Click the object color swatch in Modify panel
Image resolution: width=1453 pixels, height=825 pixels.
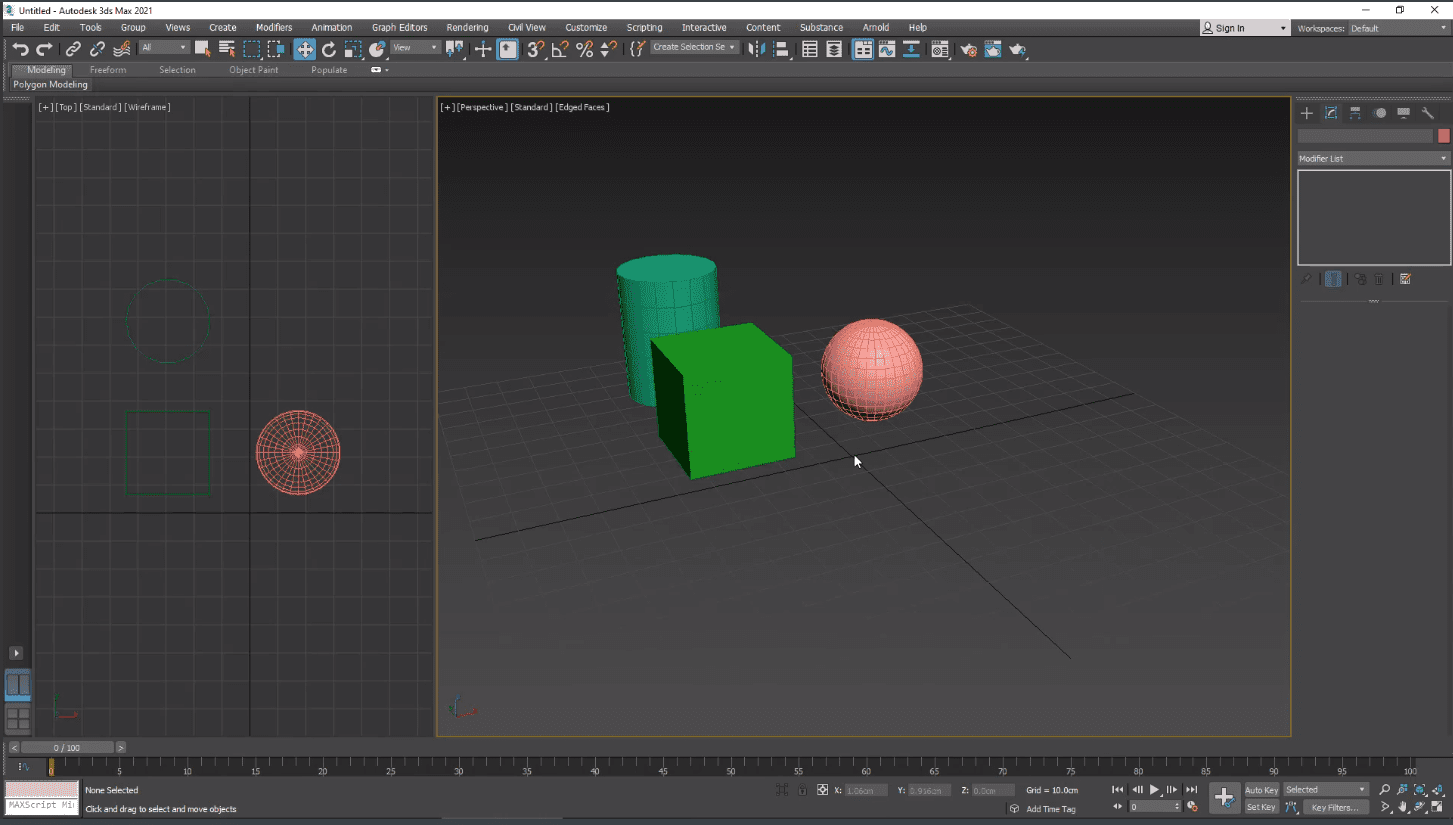[x=1443, y=135]
